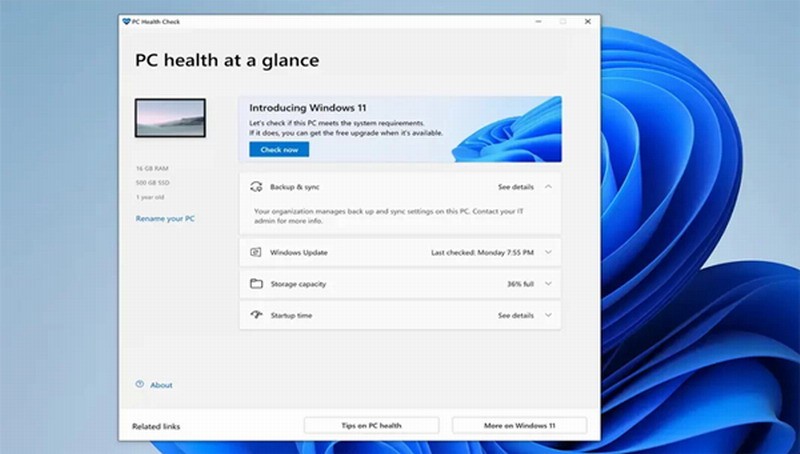Screen dimensions: 800x454
Task: Click the organization manages backup message text
Action: [389, 216]
